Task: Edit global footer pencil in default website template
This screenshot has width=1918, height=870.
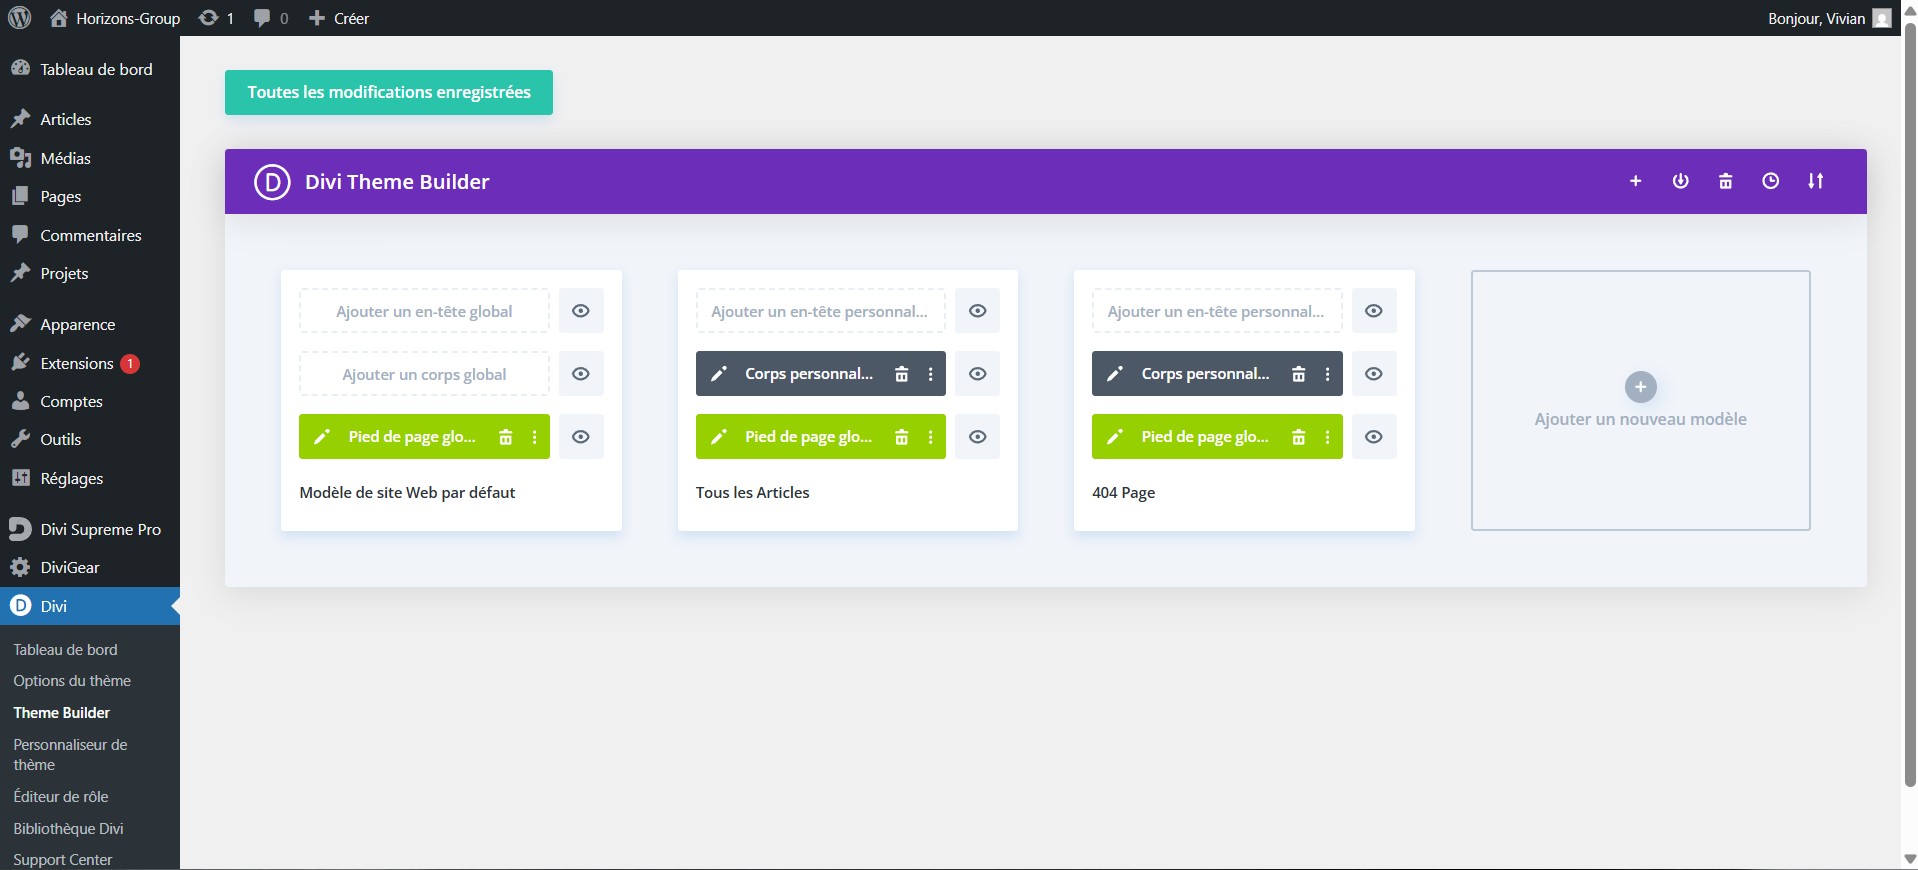Action: coord(322,437)
